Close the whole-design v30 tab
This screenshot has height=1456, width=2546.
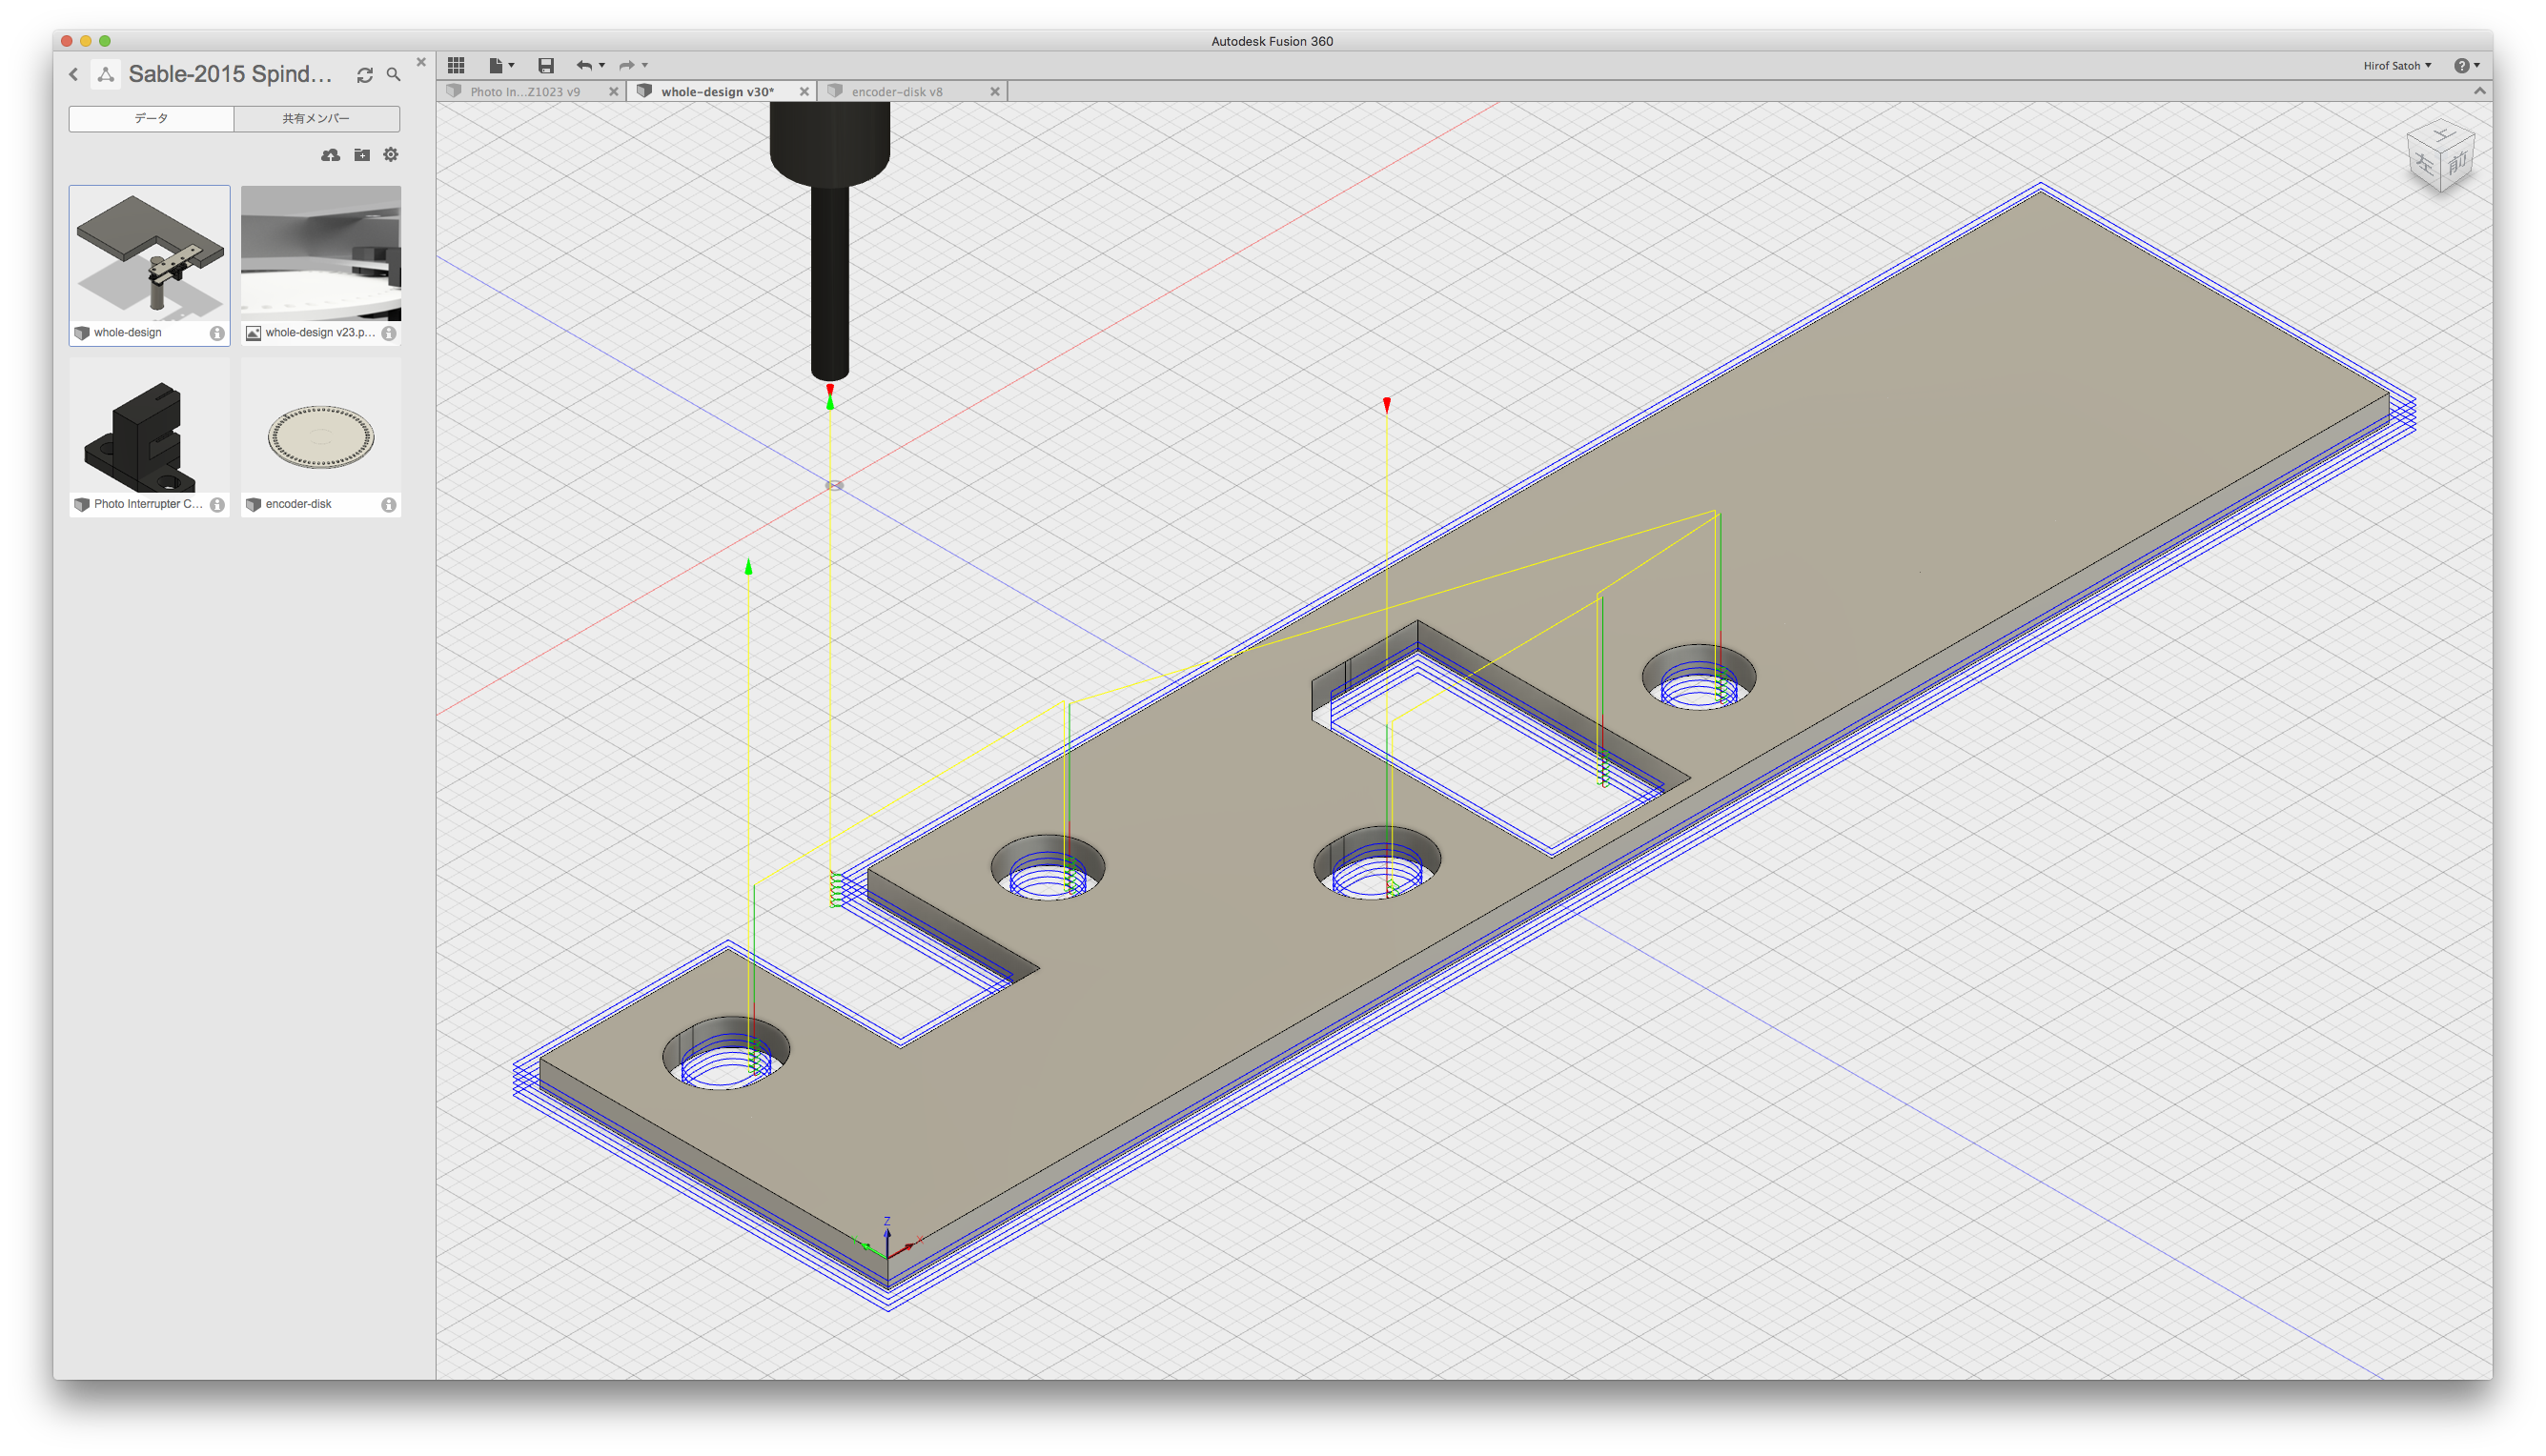tap(804, 92)
